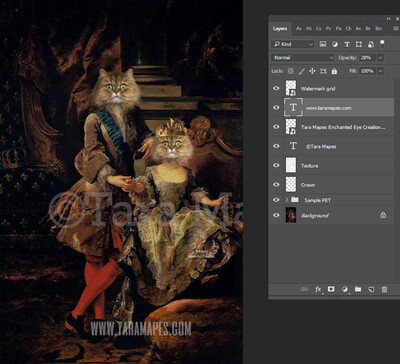The height and width of the screenshot is (364, 400).
Task: Filter layers by type layers icon
Action: 347,44
